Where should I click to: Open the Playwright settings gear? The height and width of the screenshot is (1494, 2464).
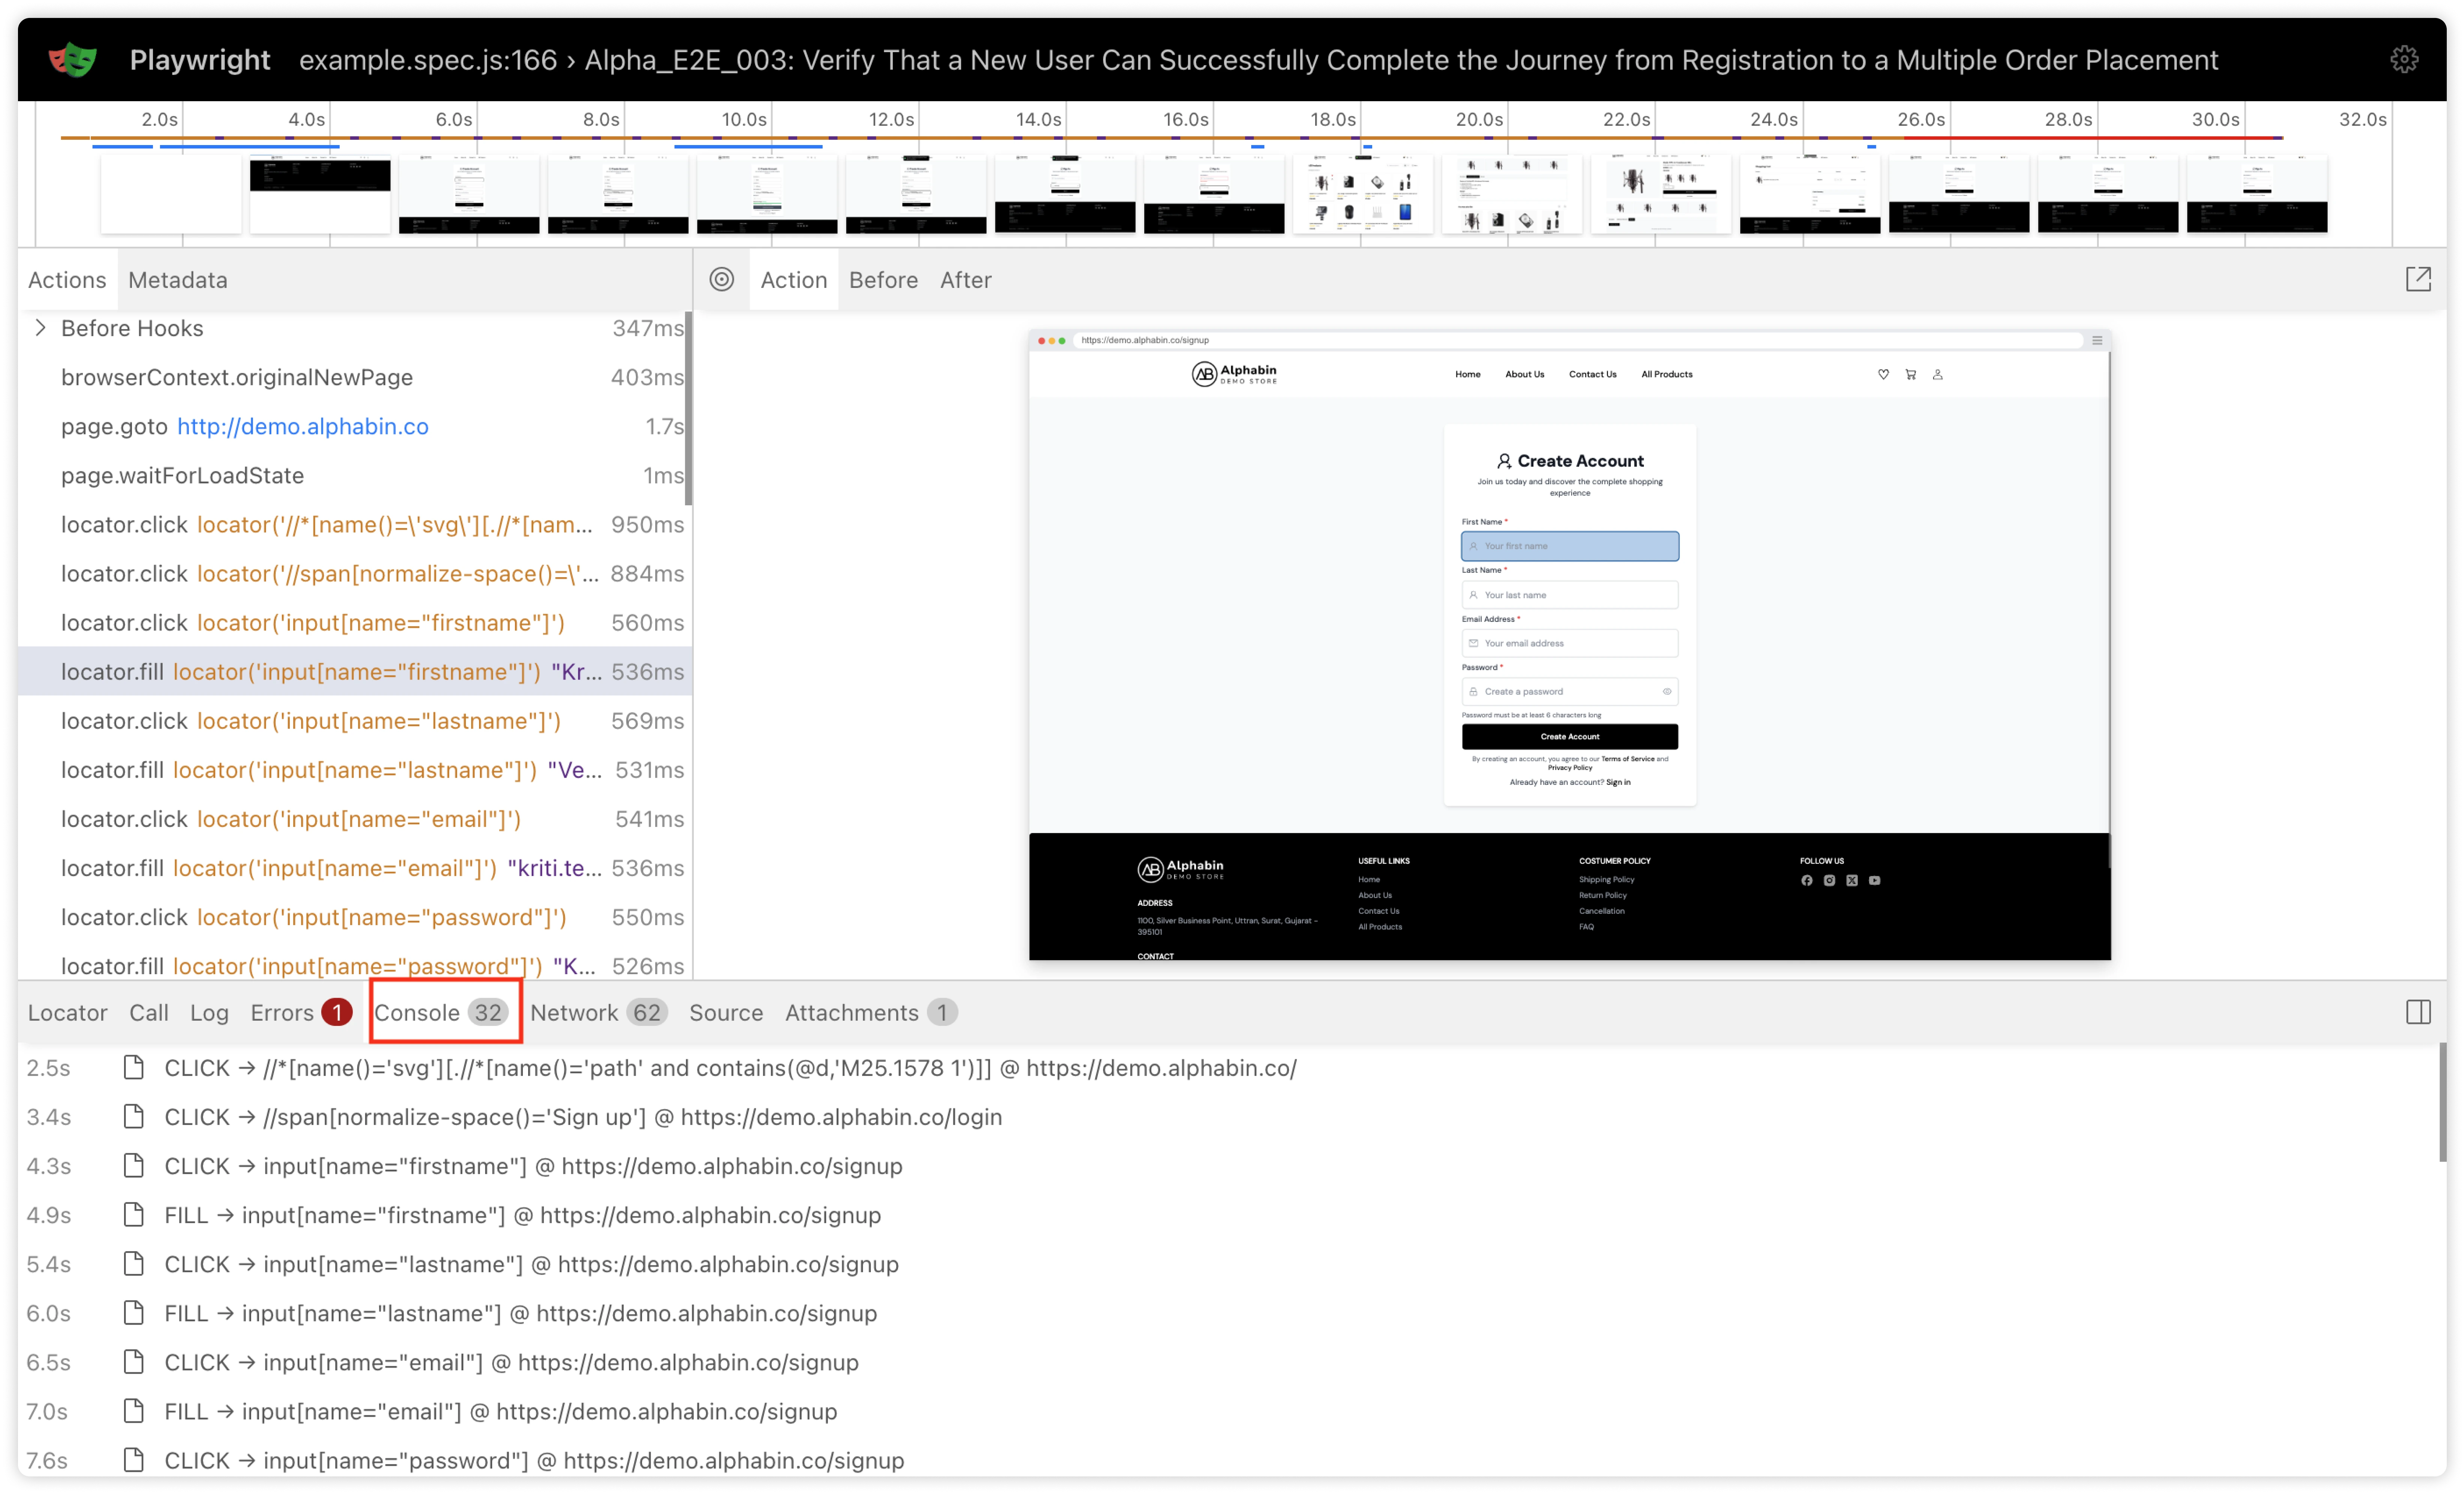tap(2404, 60)
